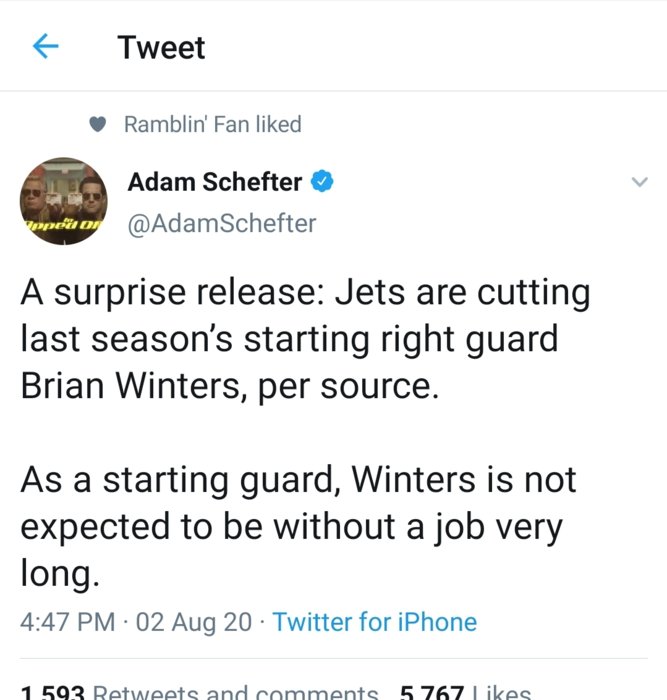667x700 pixels.
Task: Click the heart icon beside Ramblin' Fan
Action: [x=97, y=124]
